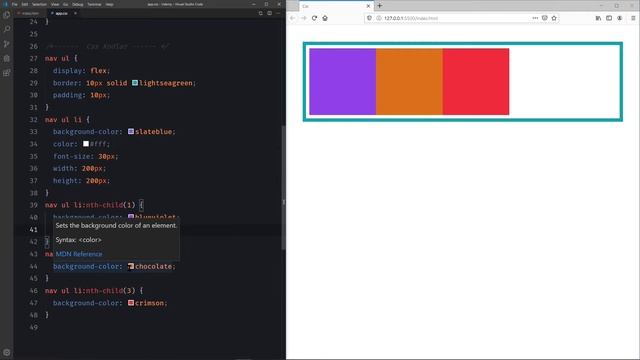
Task: Open the Edit menu in VS Code
Action: pyautogui.click(x=25, y=4)
